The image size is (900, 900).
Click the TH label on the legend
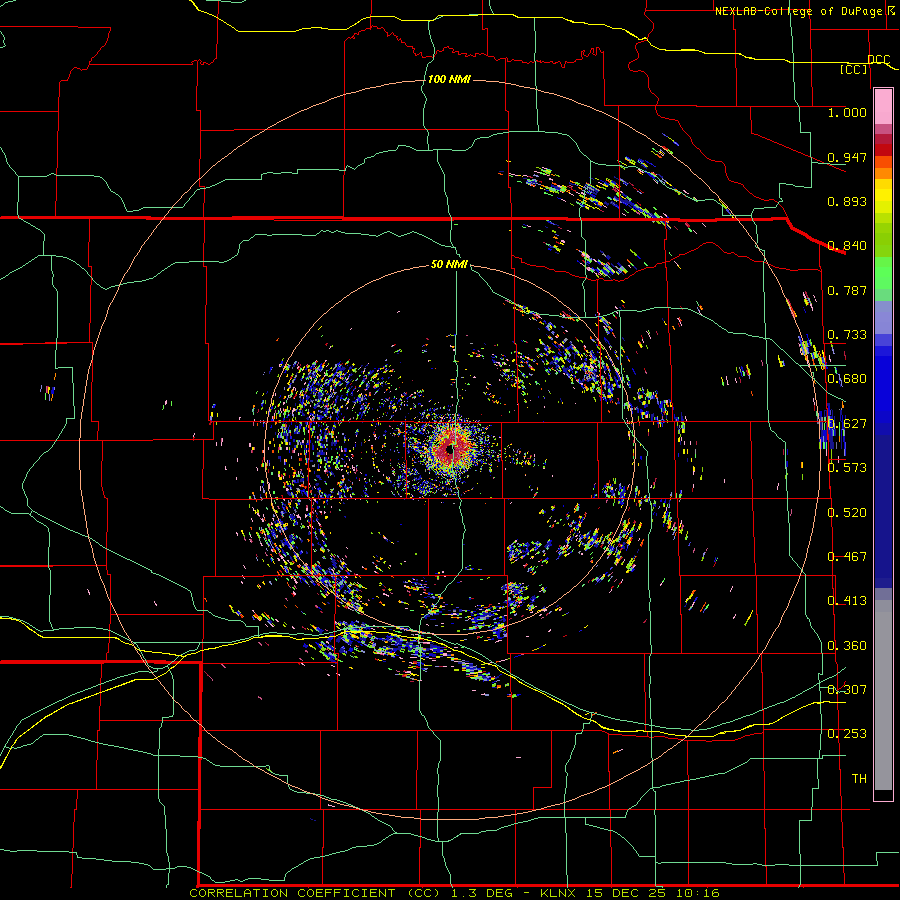859,779
